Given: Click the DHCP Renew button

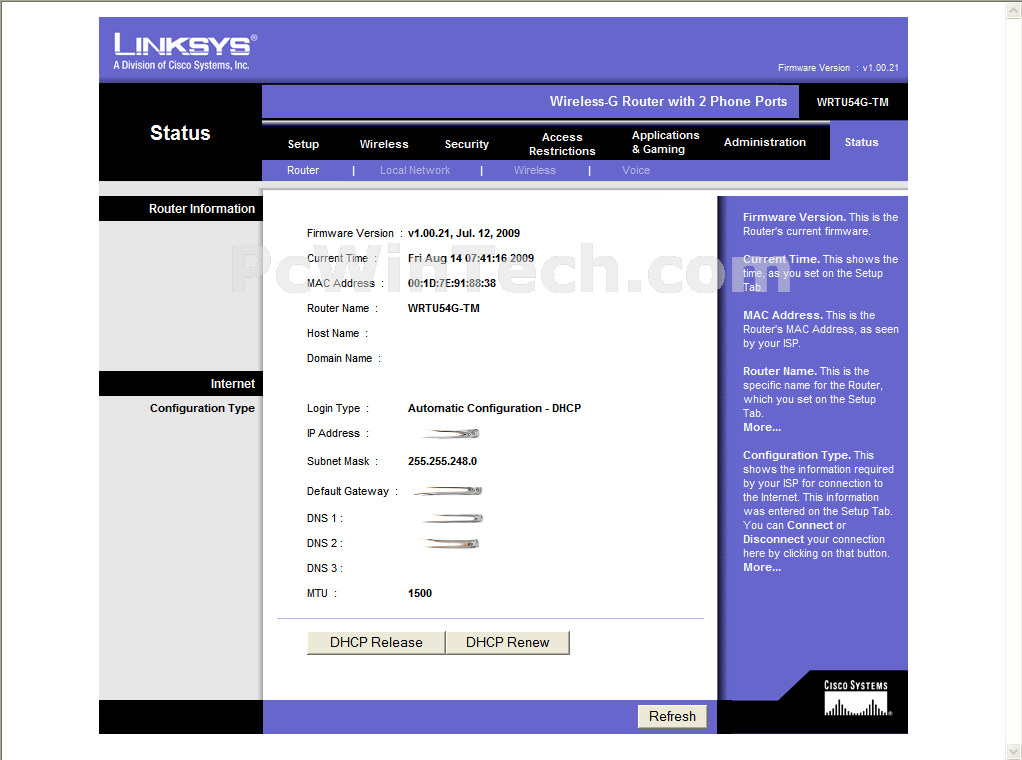Looking at the screenshot, I should [508, 643].
